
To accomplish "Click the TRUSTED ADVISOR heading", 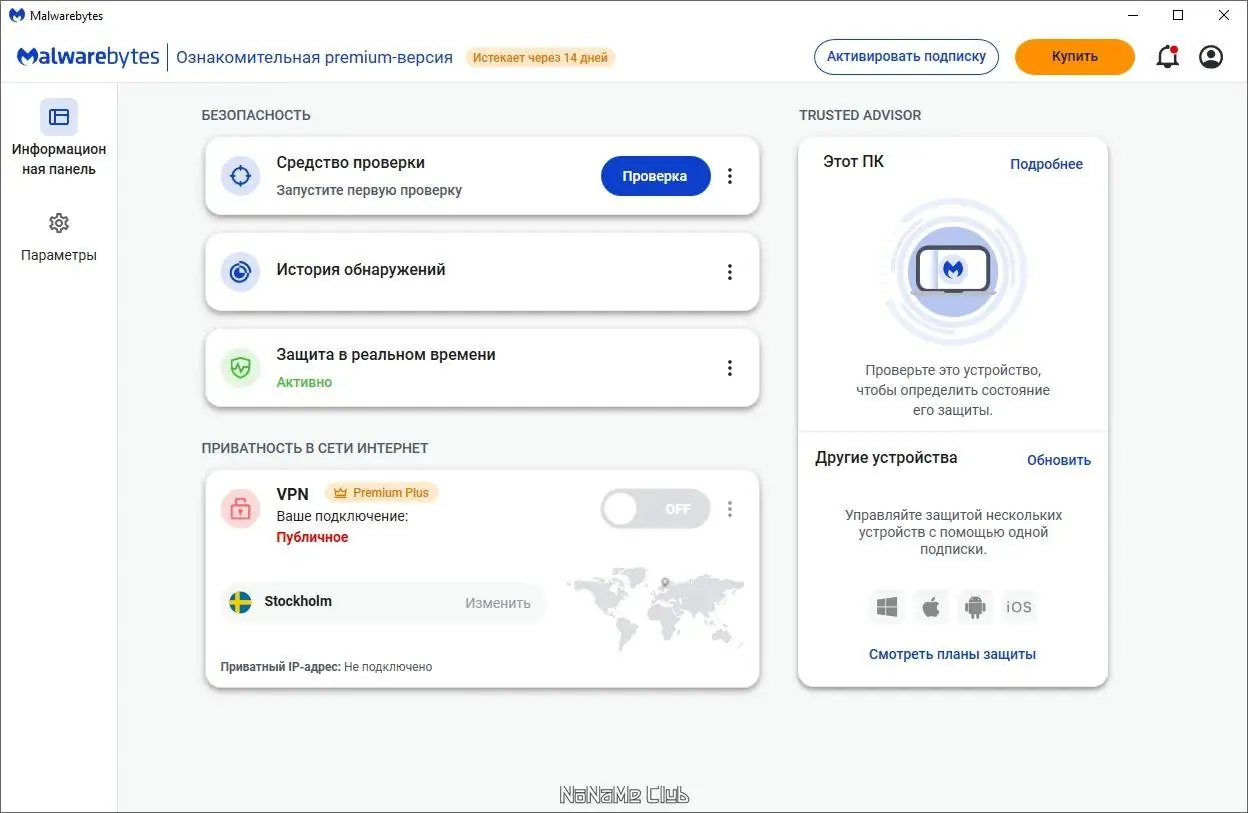I will [x=860, y=115].
